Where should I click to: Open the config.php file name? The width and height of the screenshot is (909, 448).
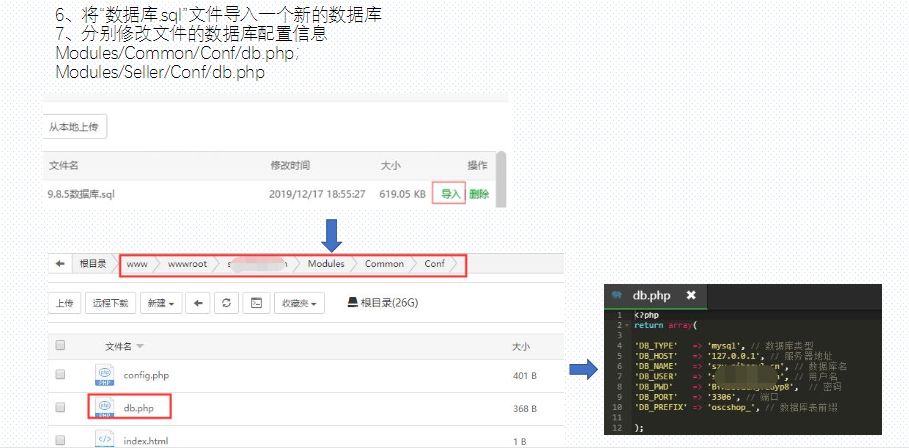[146, 376]
